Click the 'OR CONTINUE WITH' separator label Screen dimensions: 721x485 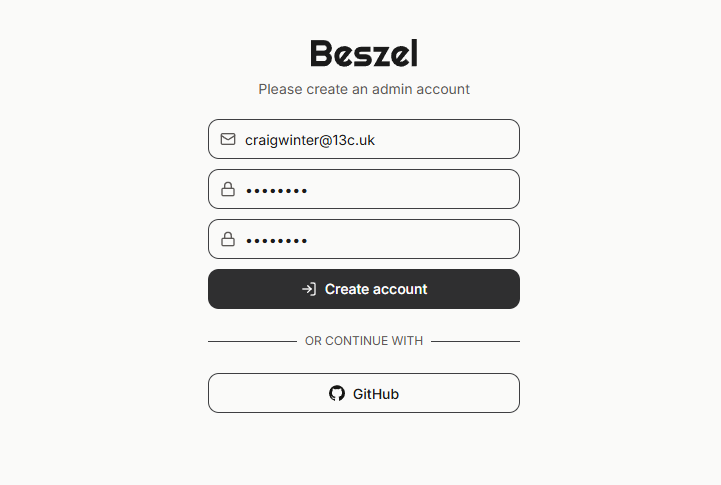click(364, 341)
